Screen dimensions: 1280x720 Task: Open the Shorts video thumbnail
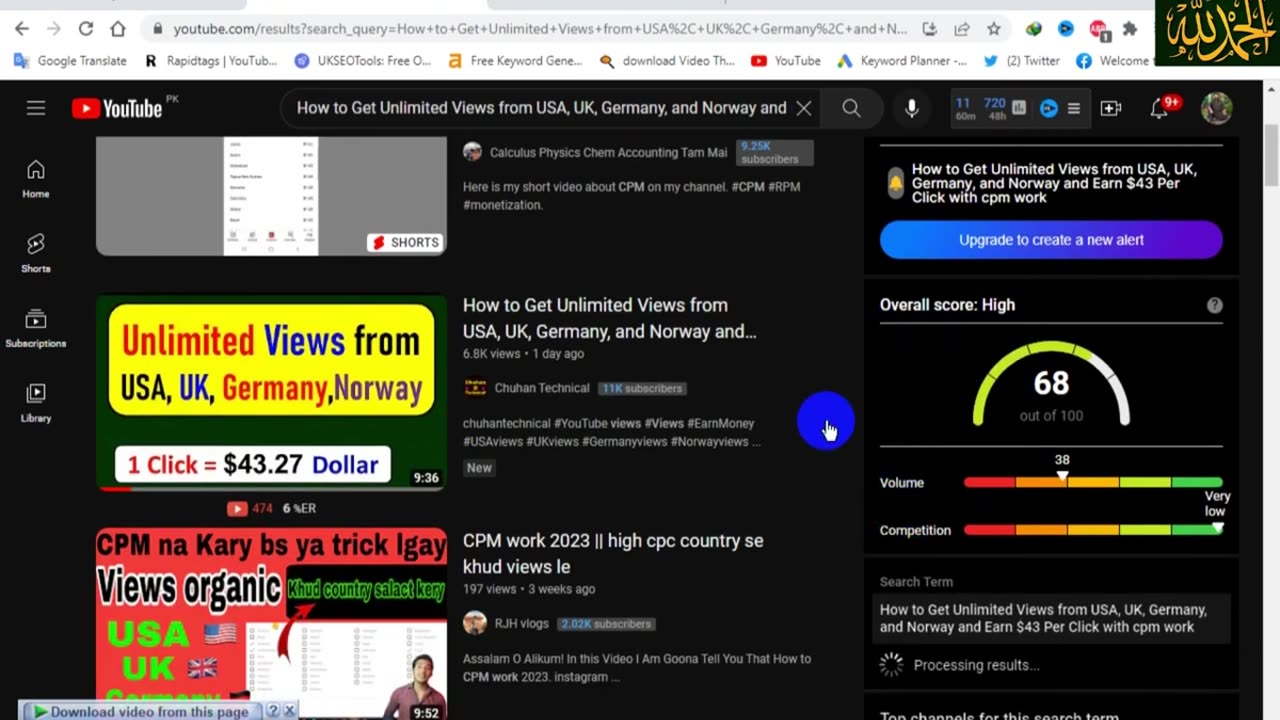271,196
